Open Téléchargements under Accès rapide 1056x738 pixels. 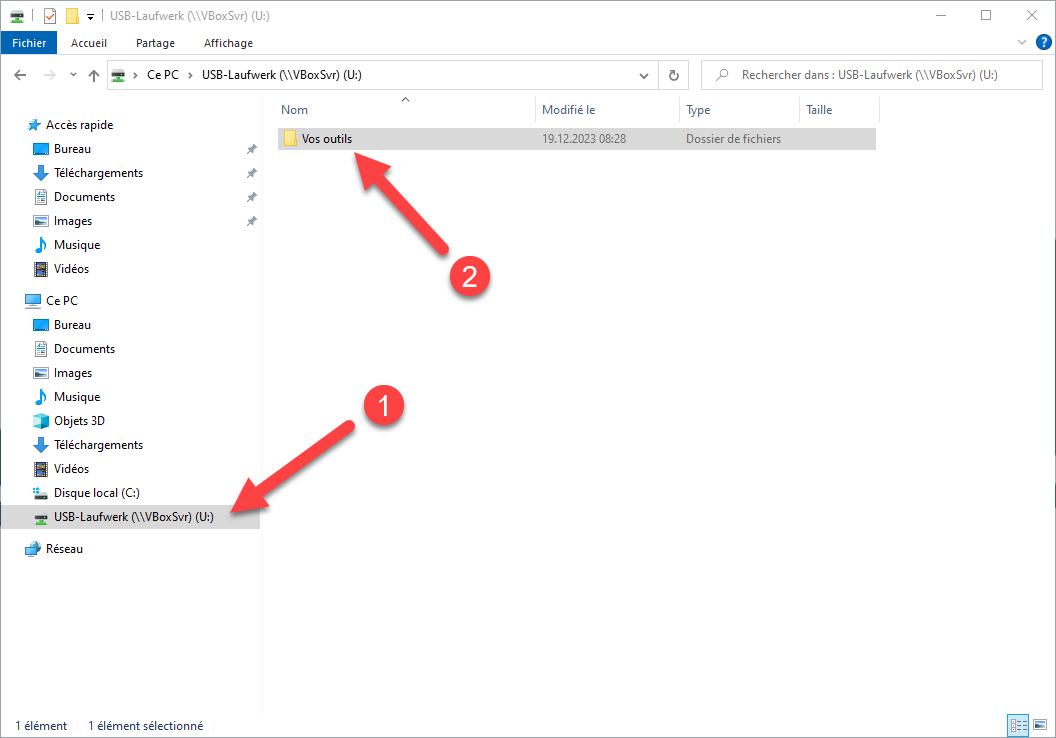click(98, 173)
